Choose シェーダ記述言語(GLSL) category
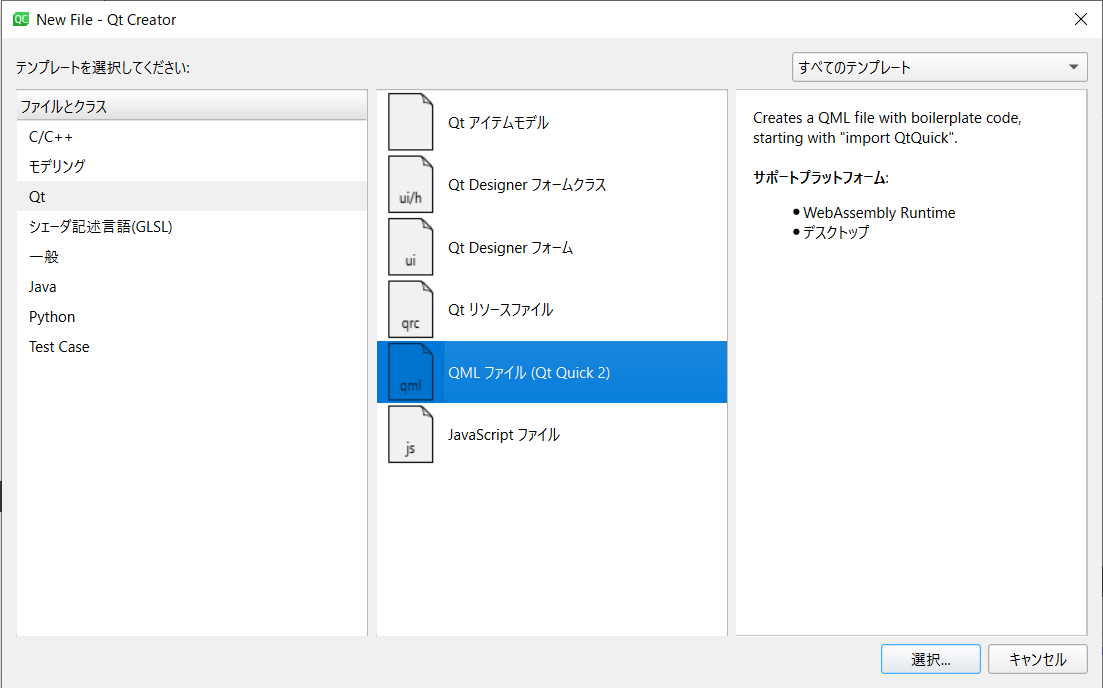This screenshot has height=688, width=1103. click(x=101, y=227)
